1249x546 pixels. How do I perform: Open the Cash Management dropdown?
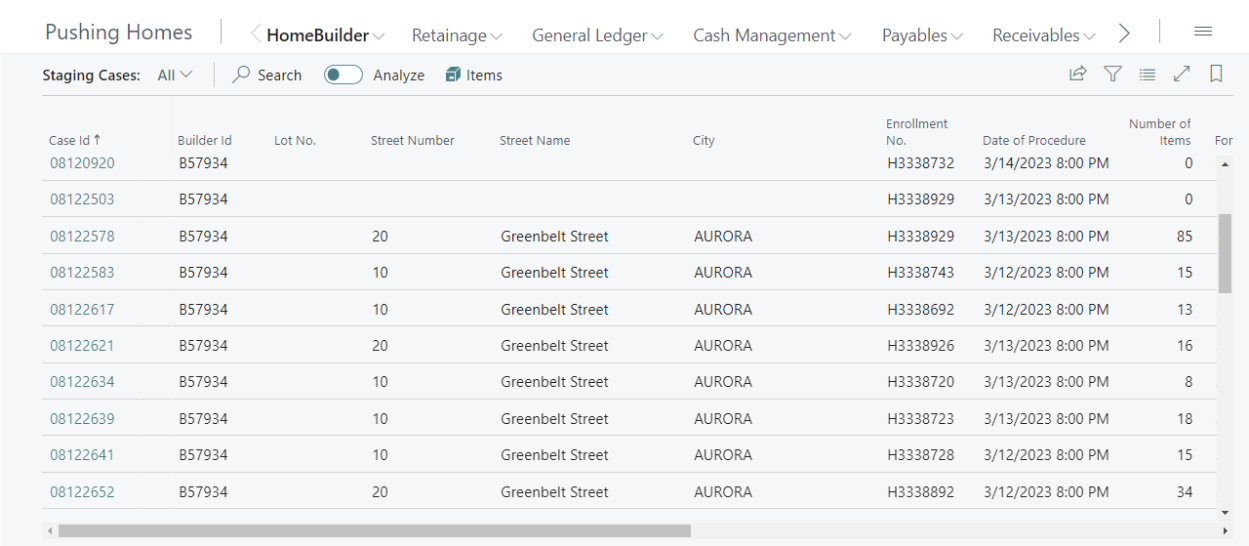(x=771, y=35)
